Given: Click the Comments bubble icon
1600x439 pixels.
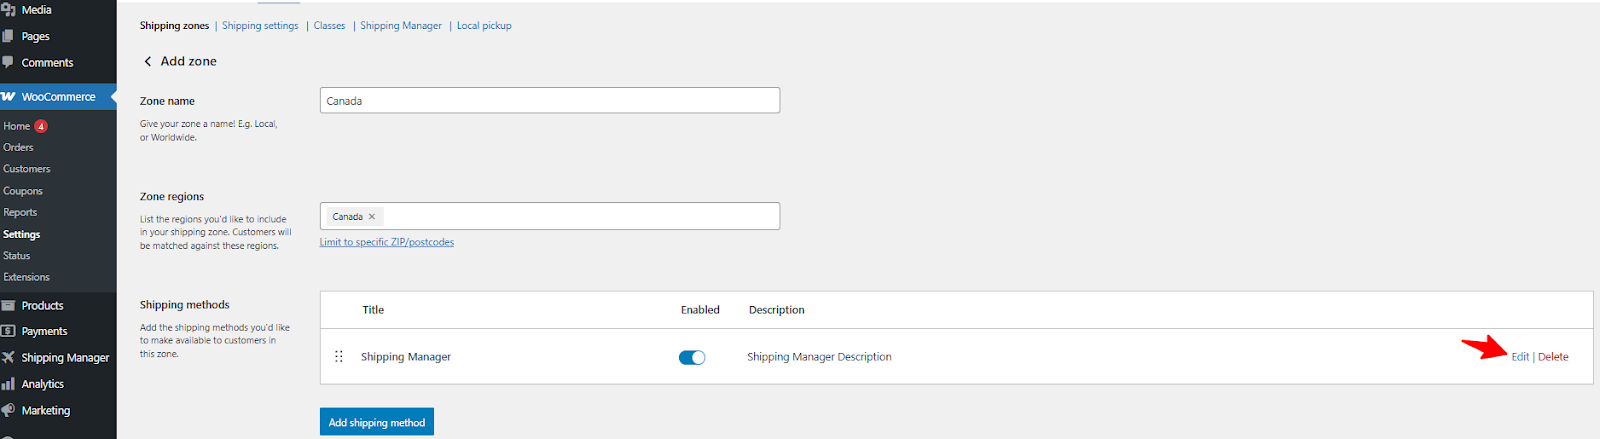Looking at the screenshot, I should 8,62.
